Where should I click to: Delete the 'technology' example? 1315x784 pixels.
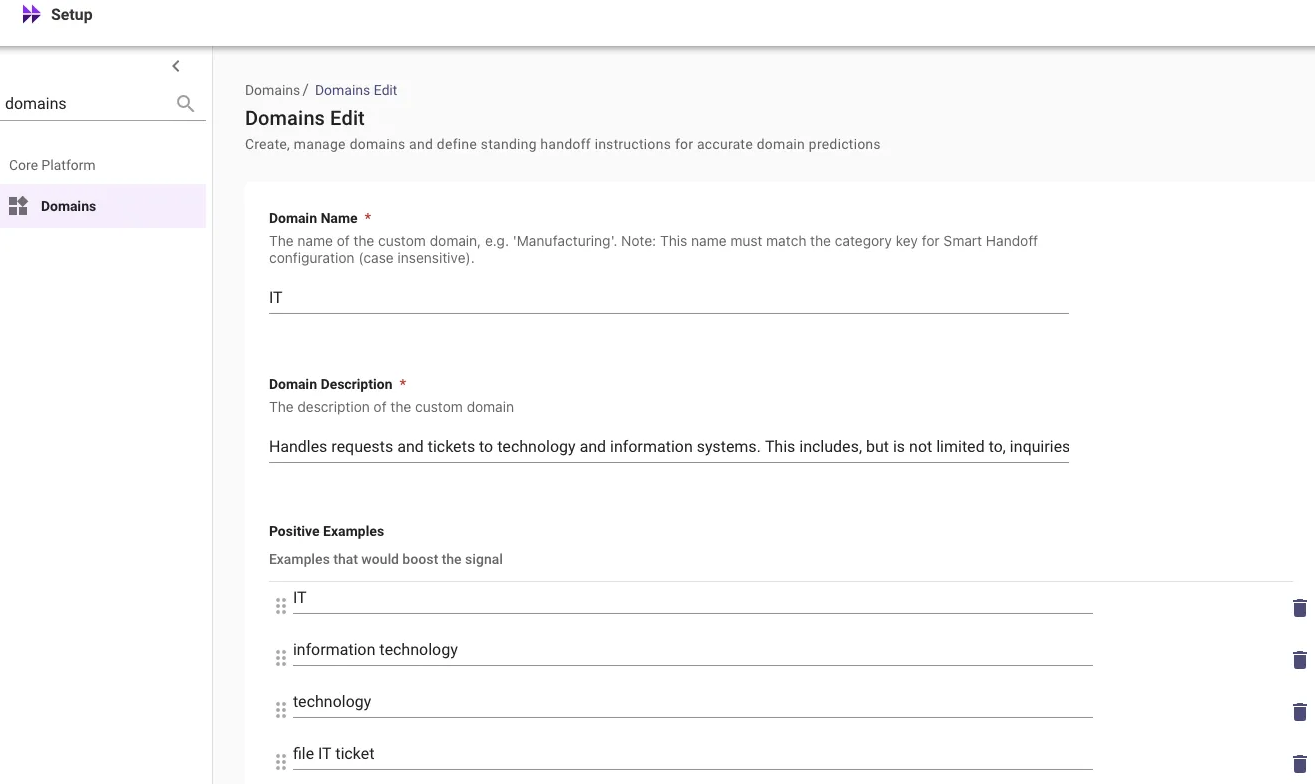(1300, 712)
